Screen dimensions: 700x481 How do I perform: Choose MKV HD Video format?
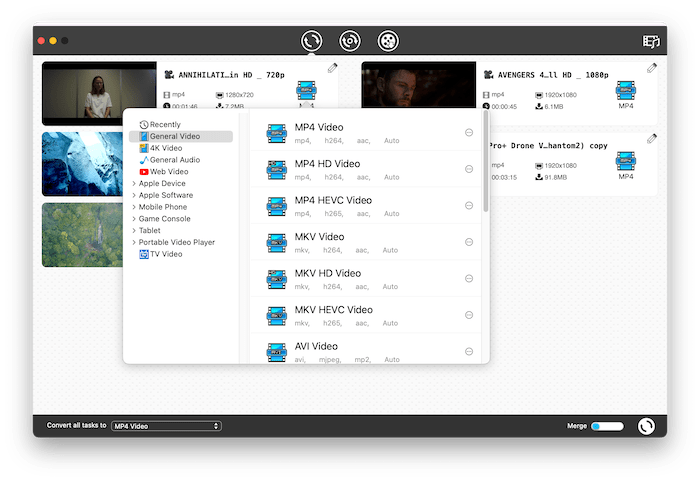point(328,273)
